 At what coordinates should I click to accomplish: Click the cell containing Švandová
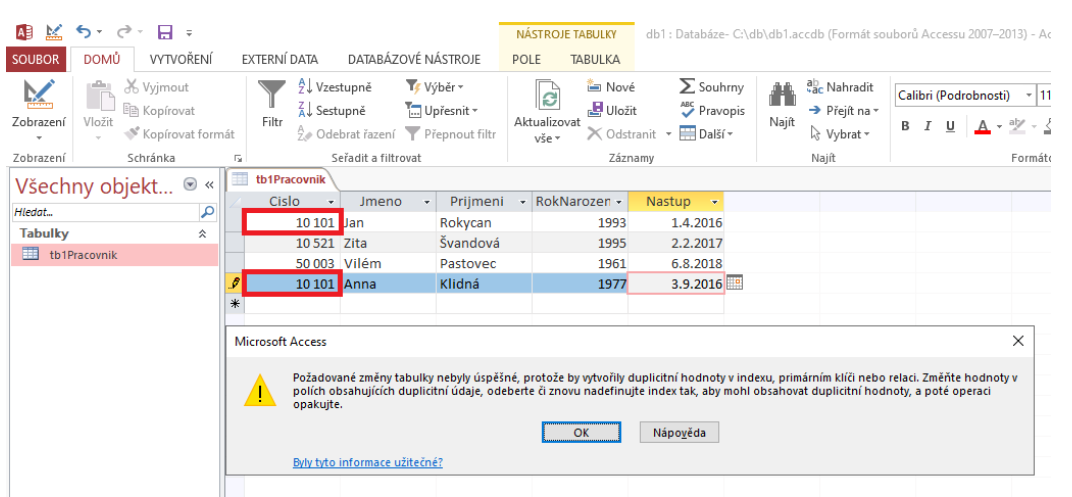[484, 243]
